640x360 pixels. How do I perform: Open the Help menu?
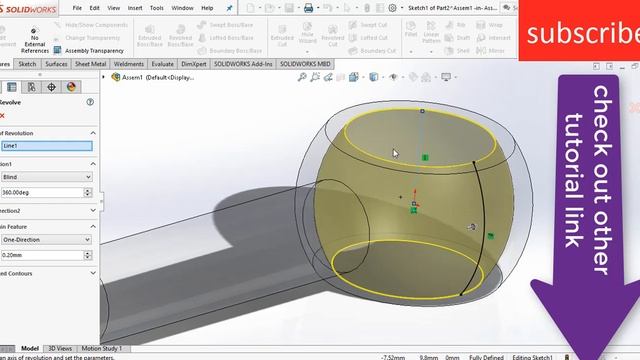point(207,8)
